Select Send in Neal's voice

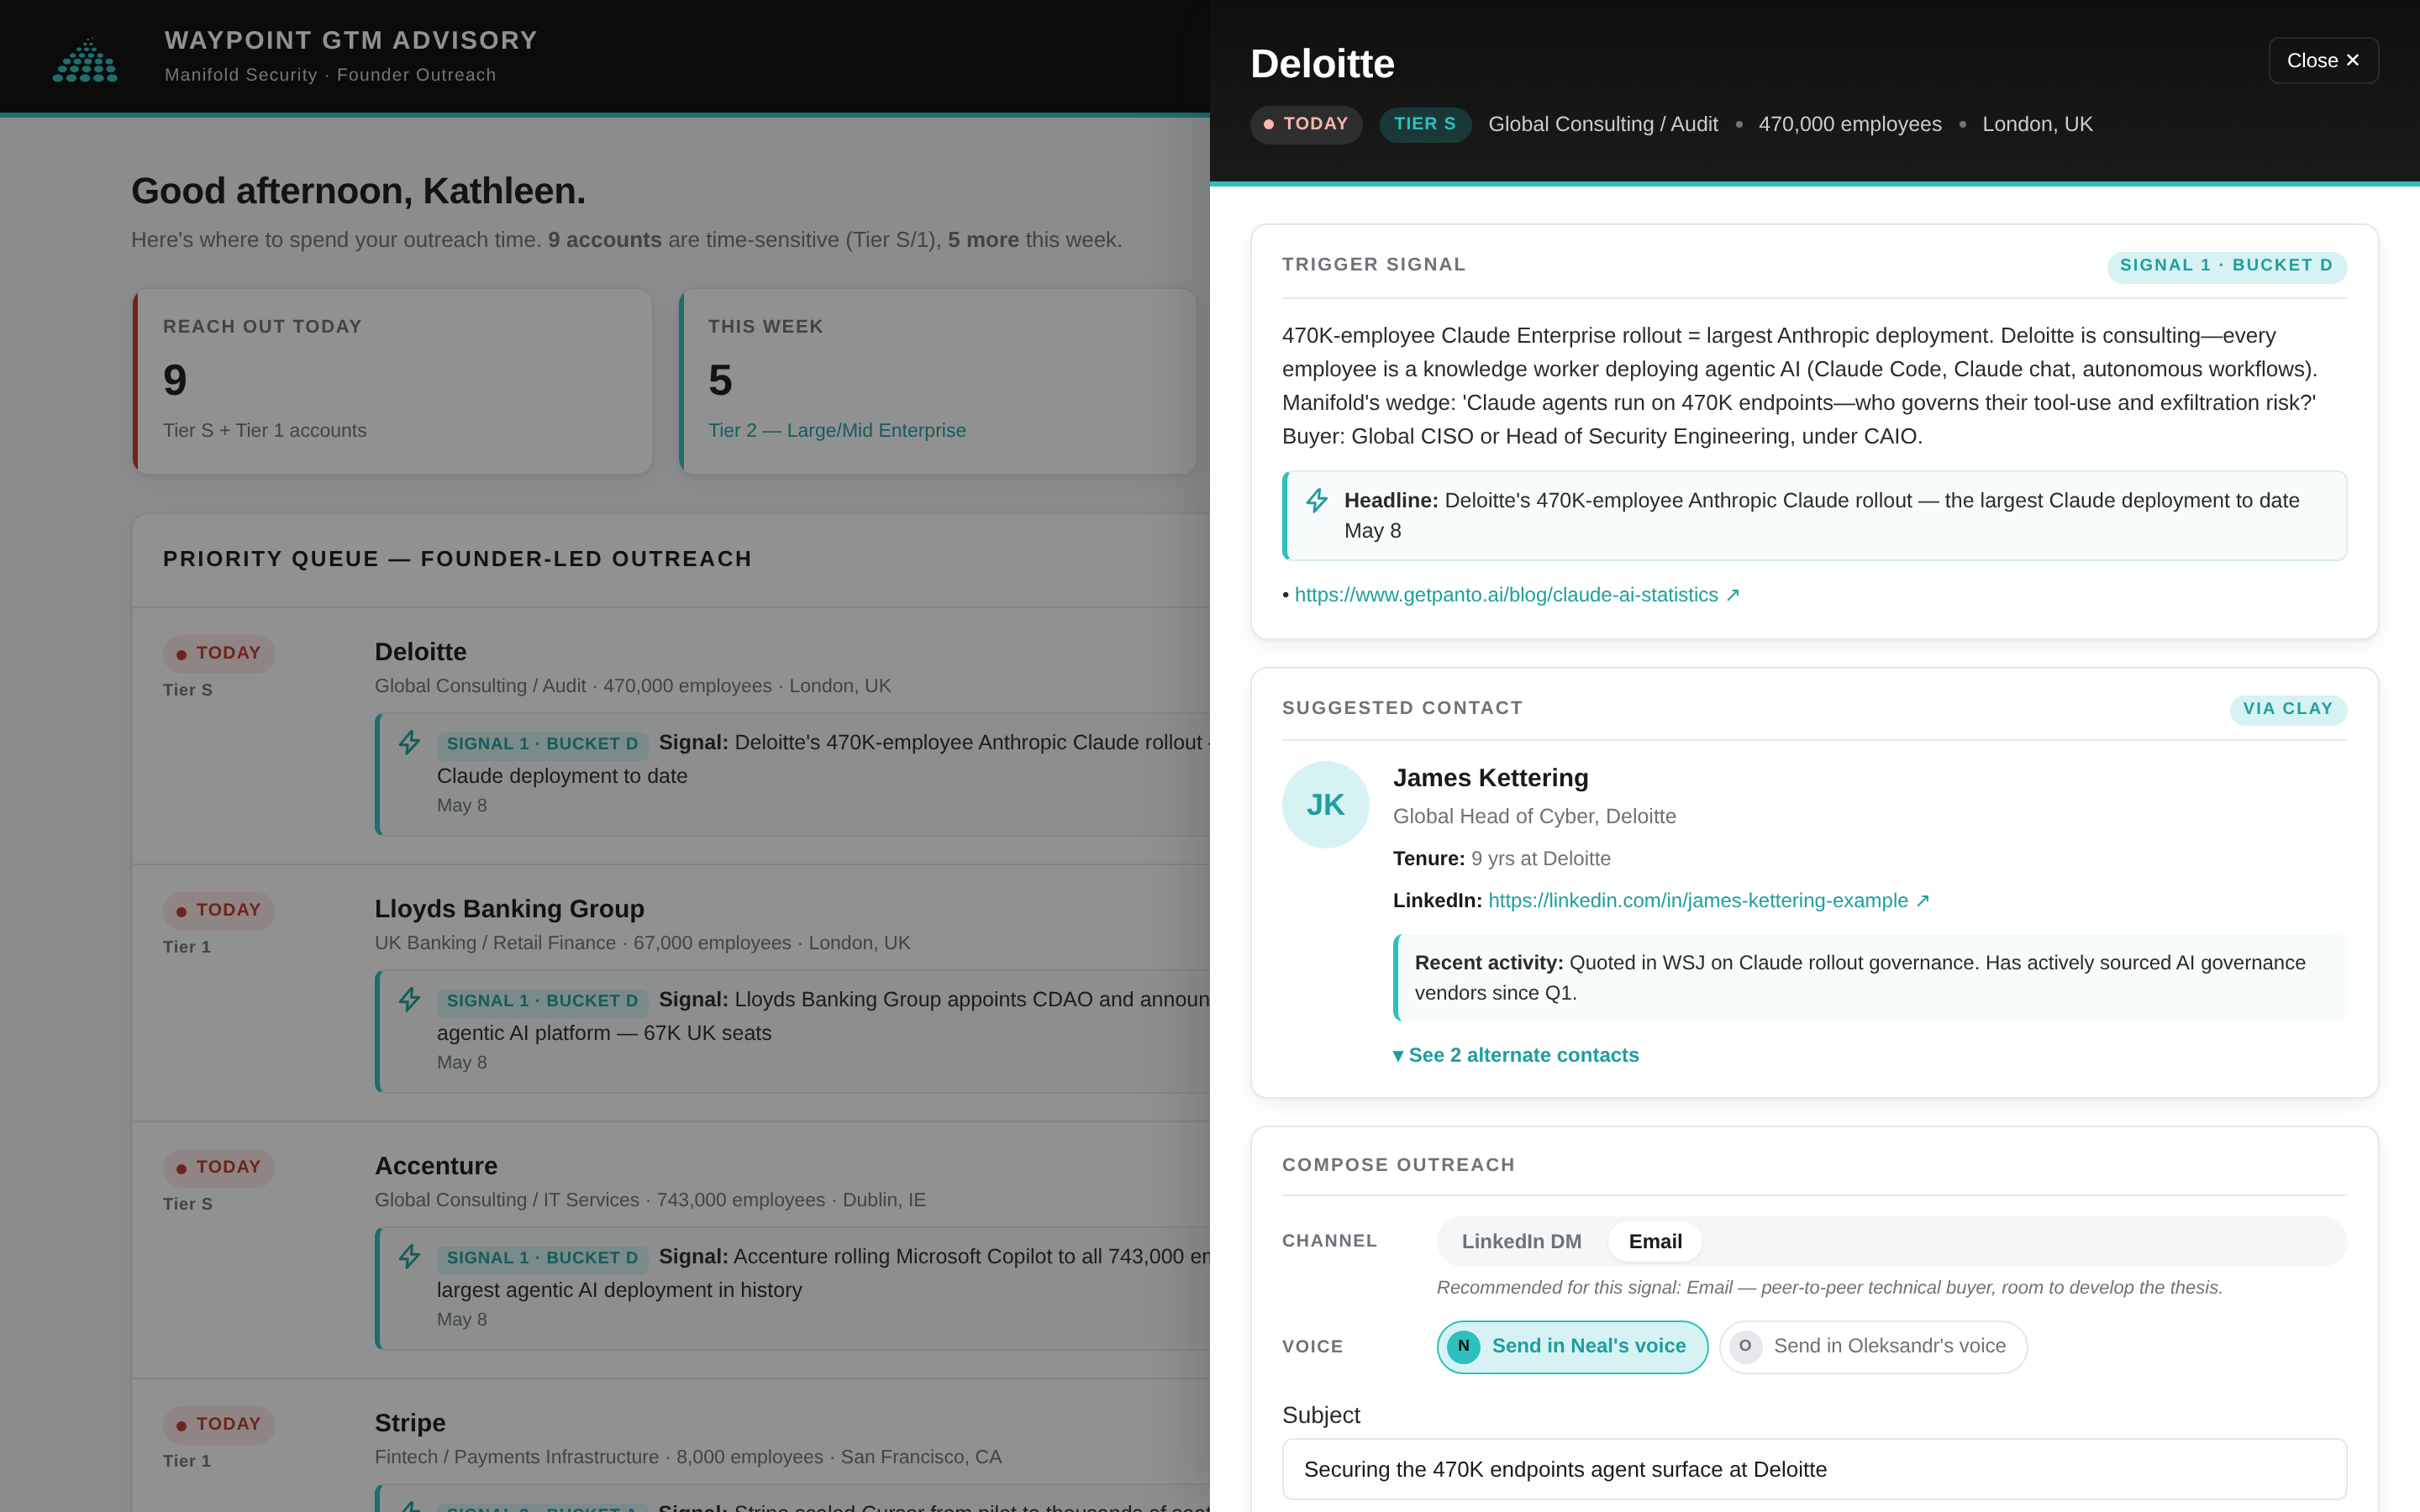tap(1572, 1346)
